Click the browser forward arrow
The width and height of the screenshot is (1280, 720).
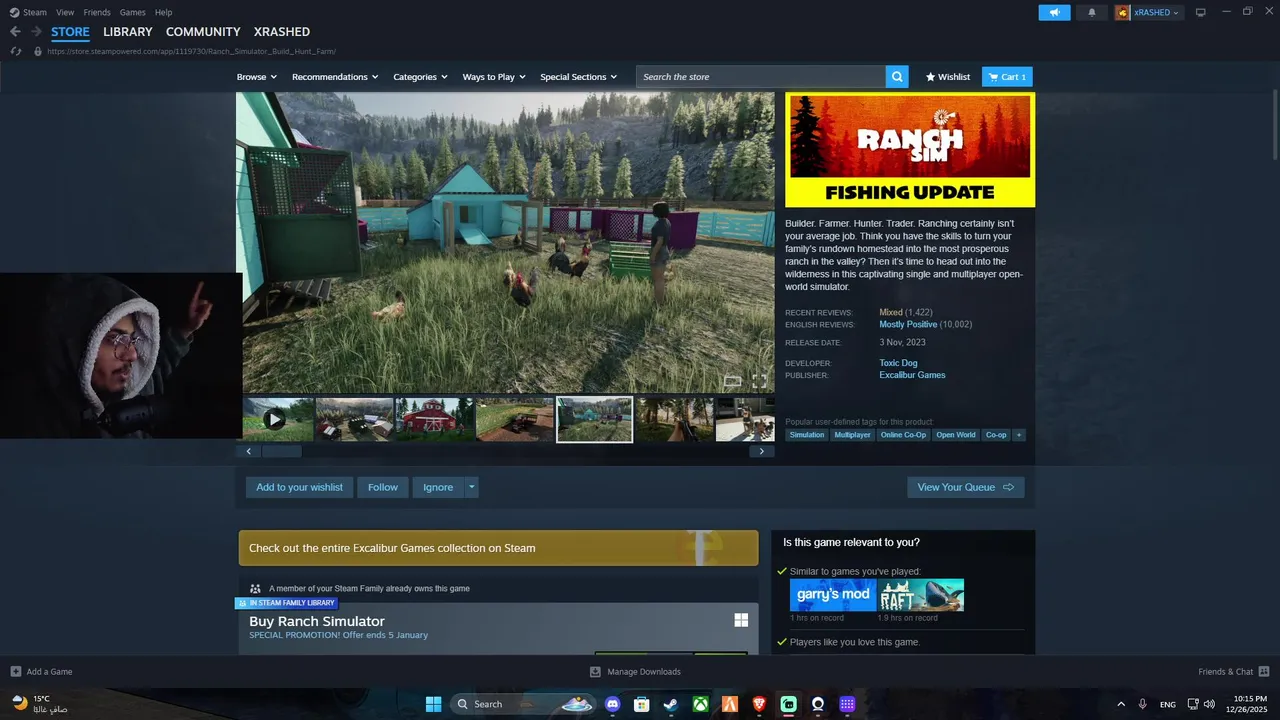pos(36,32)
